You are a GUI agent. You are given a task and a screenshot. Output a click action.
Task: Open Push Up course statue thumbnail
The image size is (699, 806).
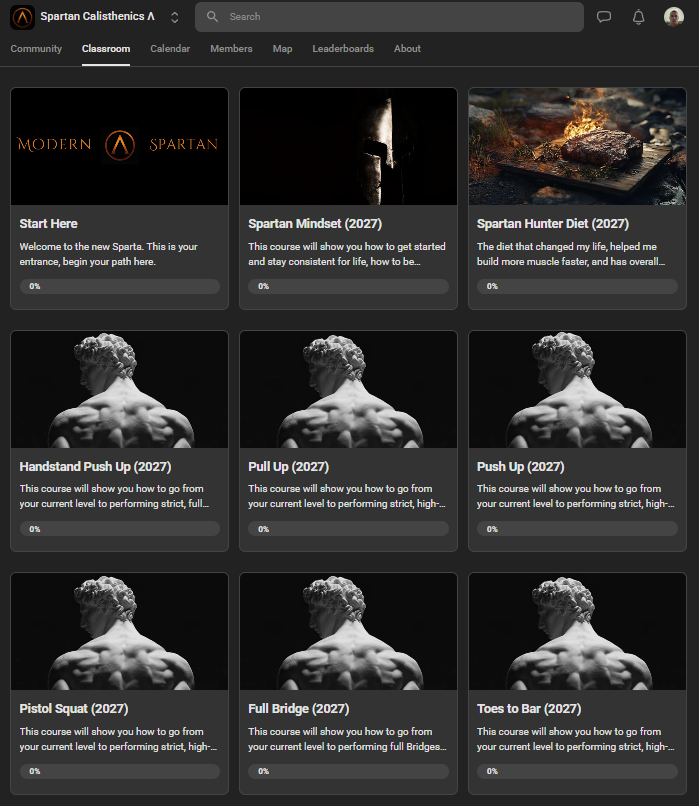coord(577,389)
